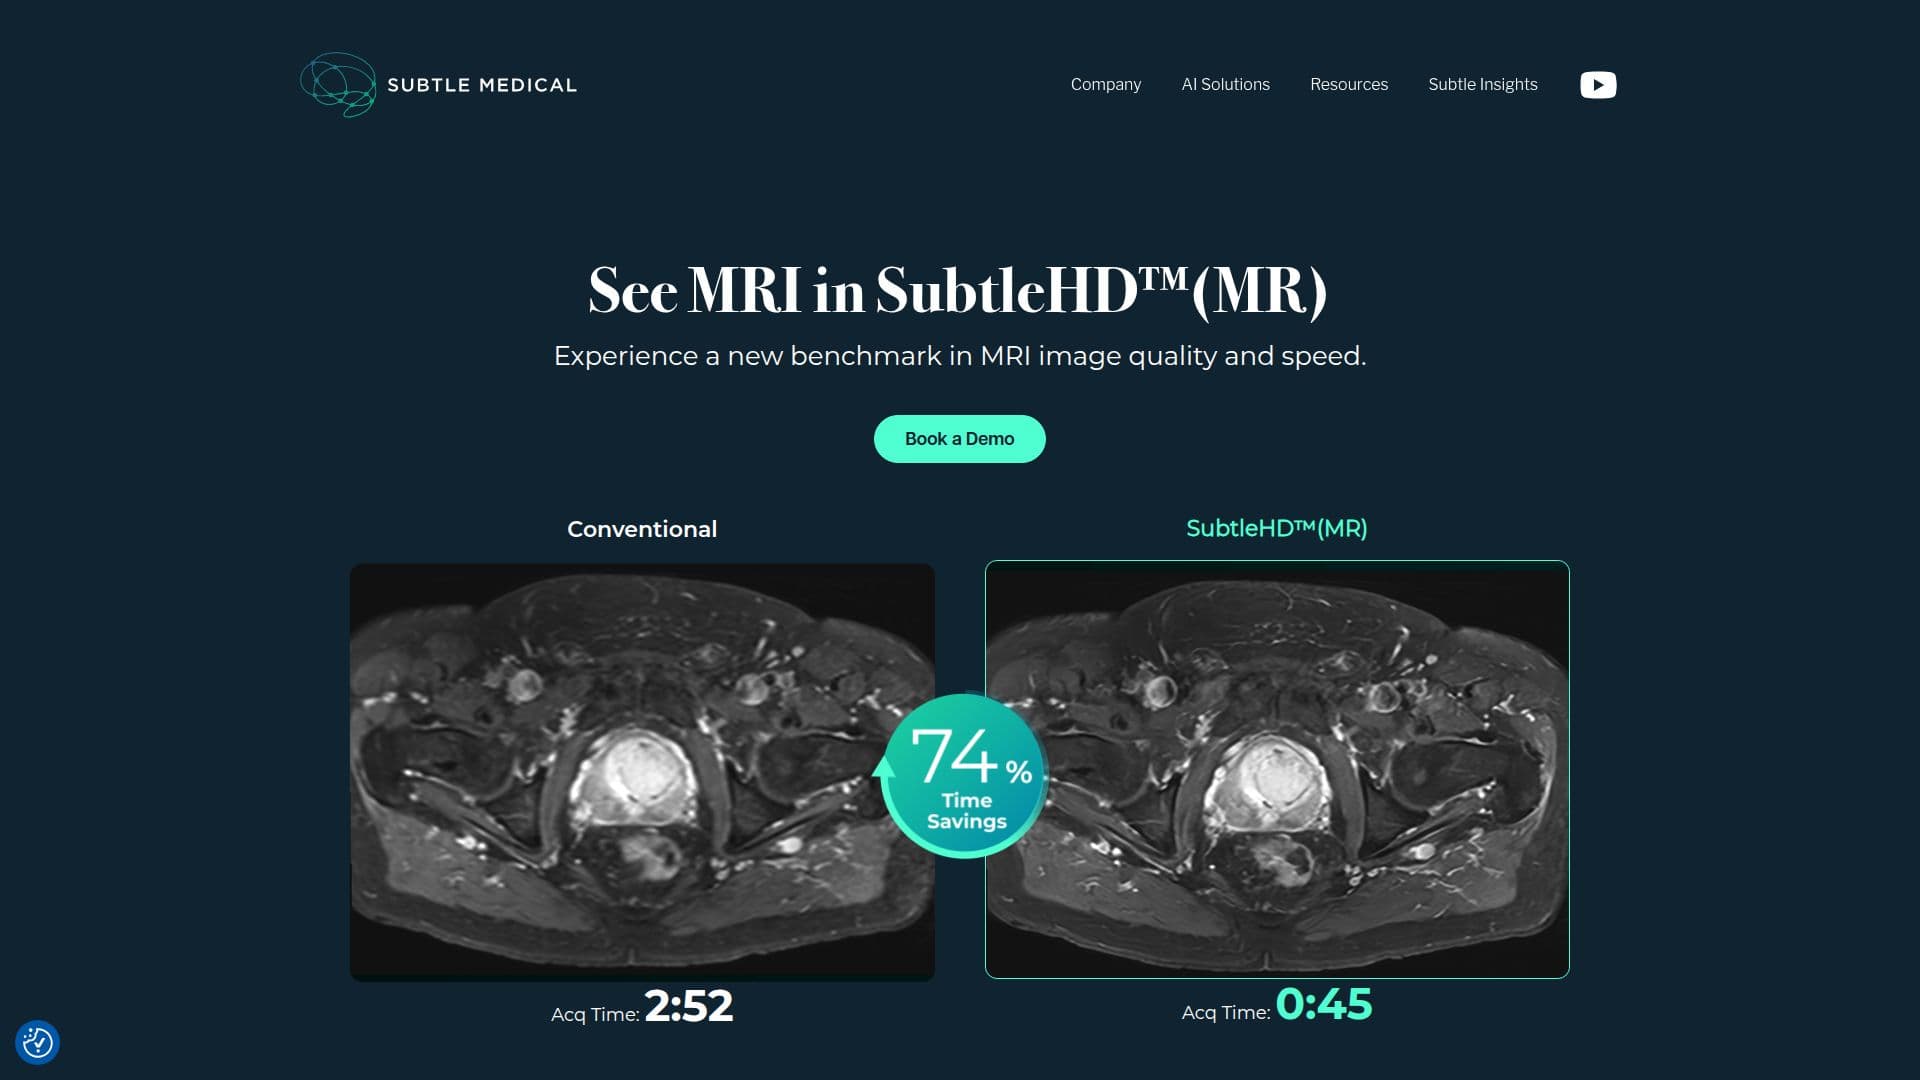The height and width of the screenshot is (1080, 1920).
Task: Click the 0:45 acquisition time value
Action: (x=1324, y=1005)
